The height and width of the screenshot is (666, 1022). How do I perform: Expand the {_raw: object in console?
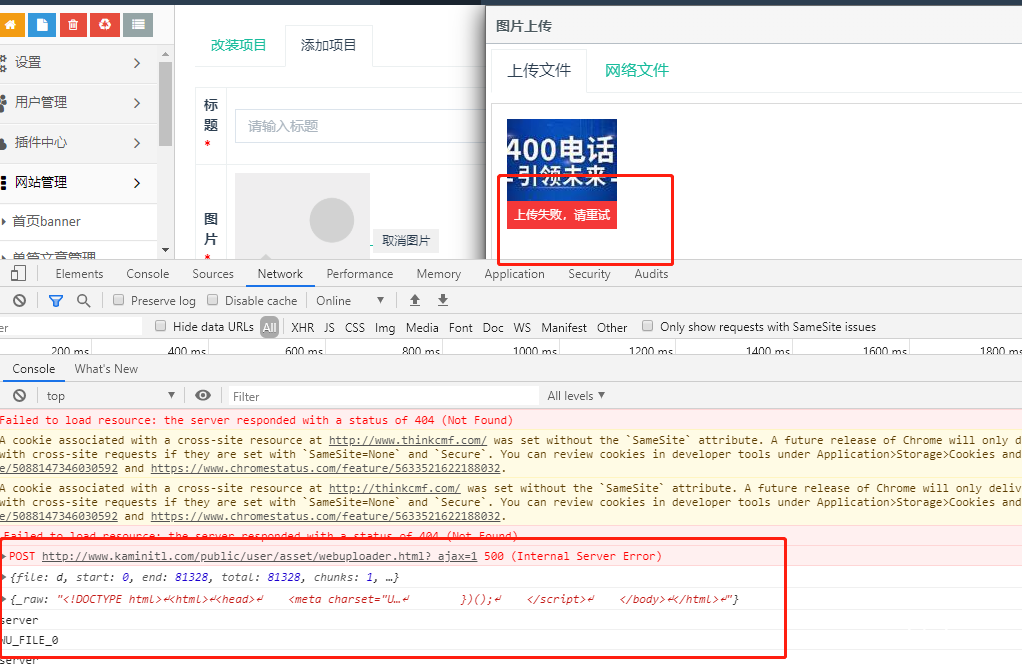click(x=5, y=599)
